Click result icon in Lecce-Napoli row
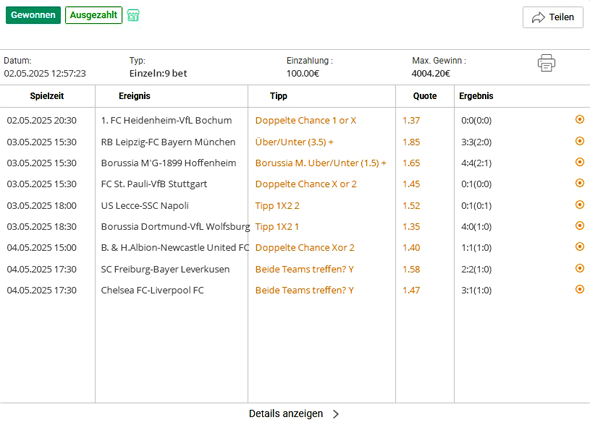Viewport: 590px width, 425px height. [x=579, y=204]
